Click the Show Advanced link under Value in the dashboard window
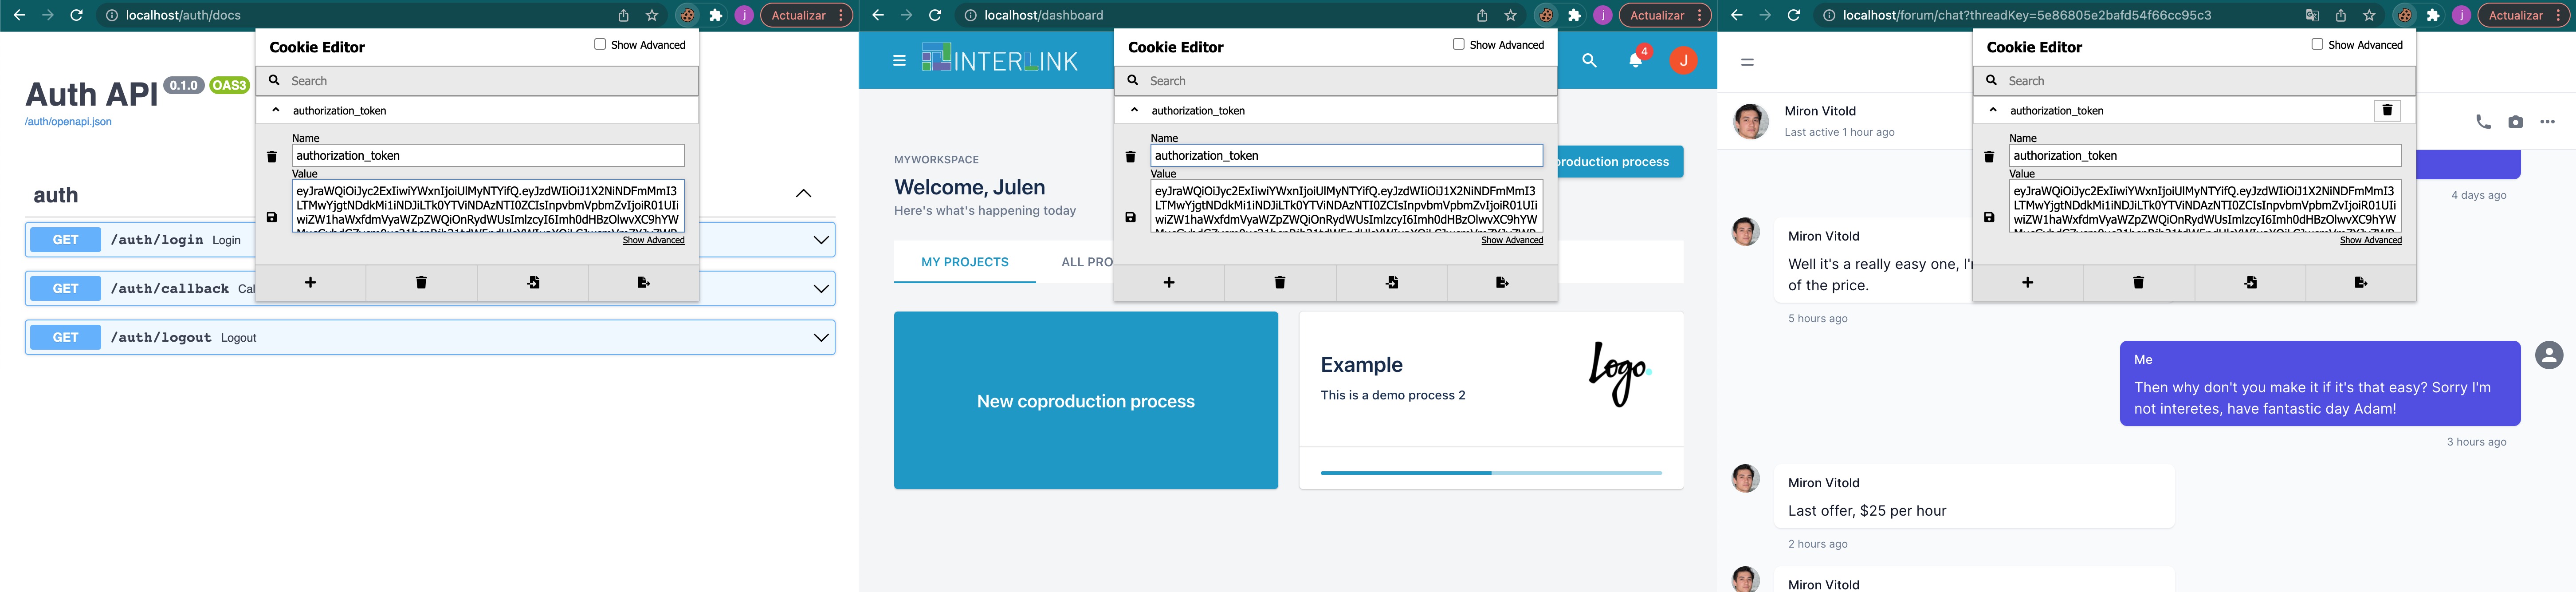 [x=1512, y=240]
